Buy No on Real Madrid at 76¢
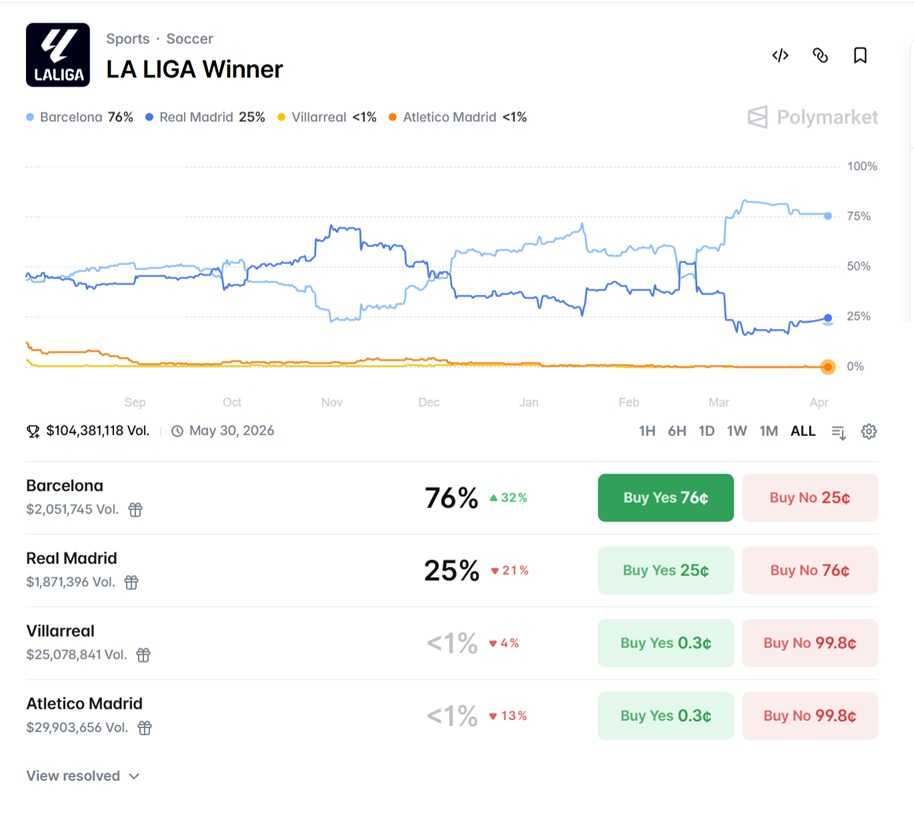The width and height of the screenshot is (914, 828). point(810,571)
